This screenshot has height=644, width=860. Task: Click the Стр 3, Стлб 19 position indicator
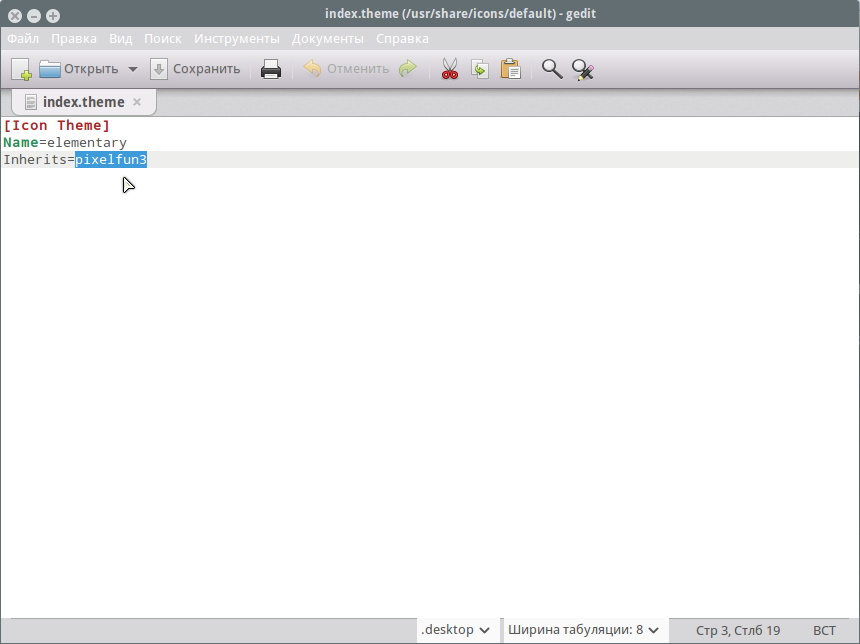[738, 630]
